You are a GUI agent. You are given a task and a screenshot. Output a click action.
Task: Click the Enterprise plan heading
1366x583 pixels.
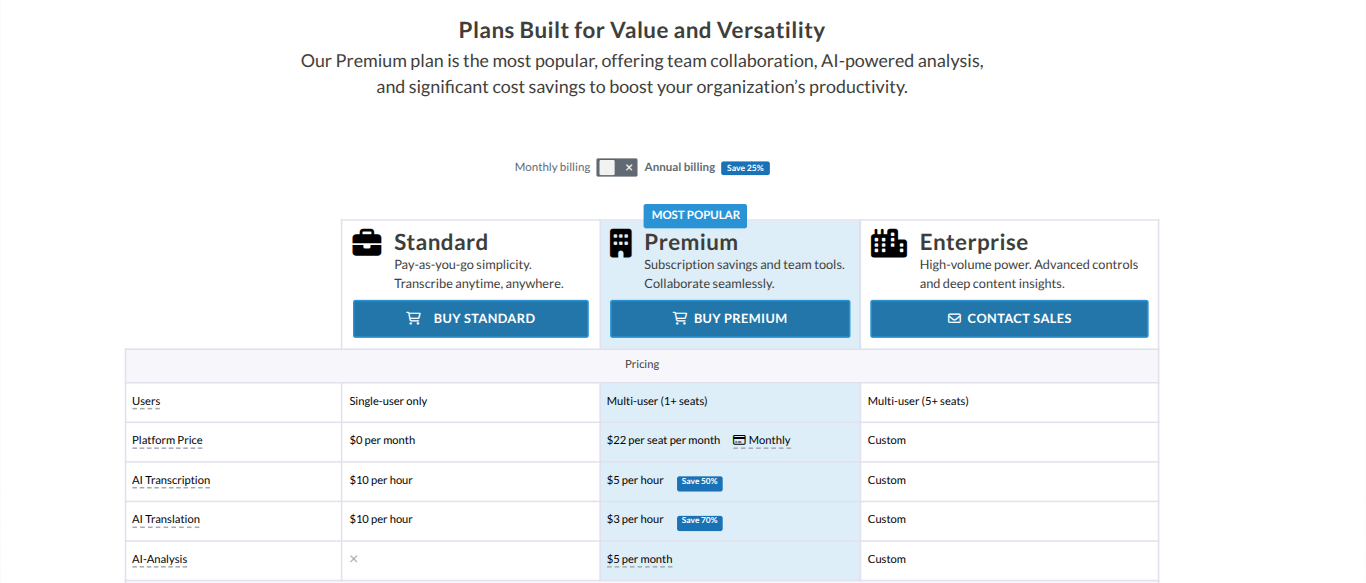[974, 242]
